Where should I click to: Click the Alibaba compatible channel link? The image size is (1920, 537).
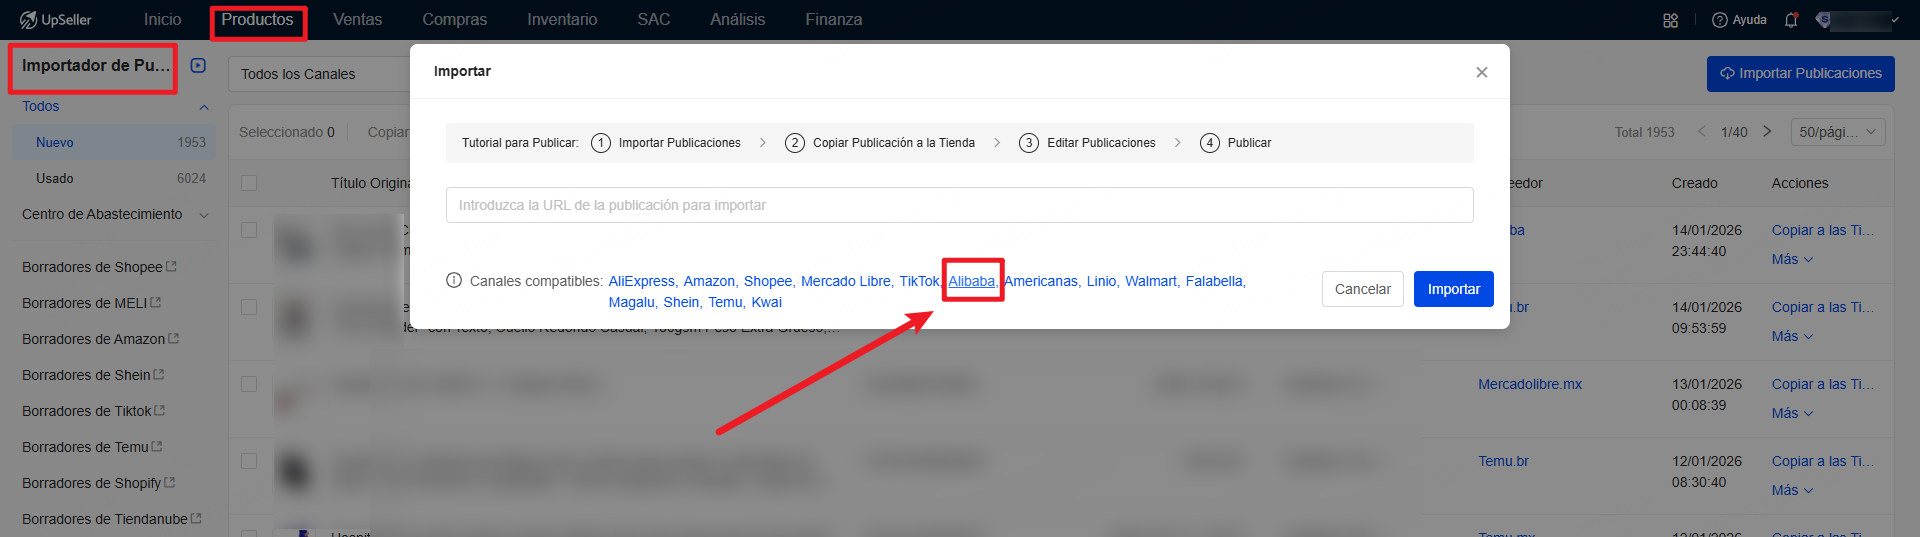pos(971,281)
